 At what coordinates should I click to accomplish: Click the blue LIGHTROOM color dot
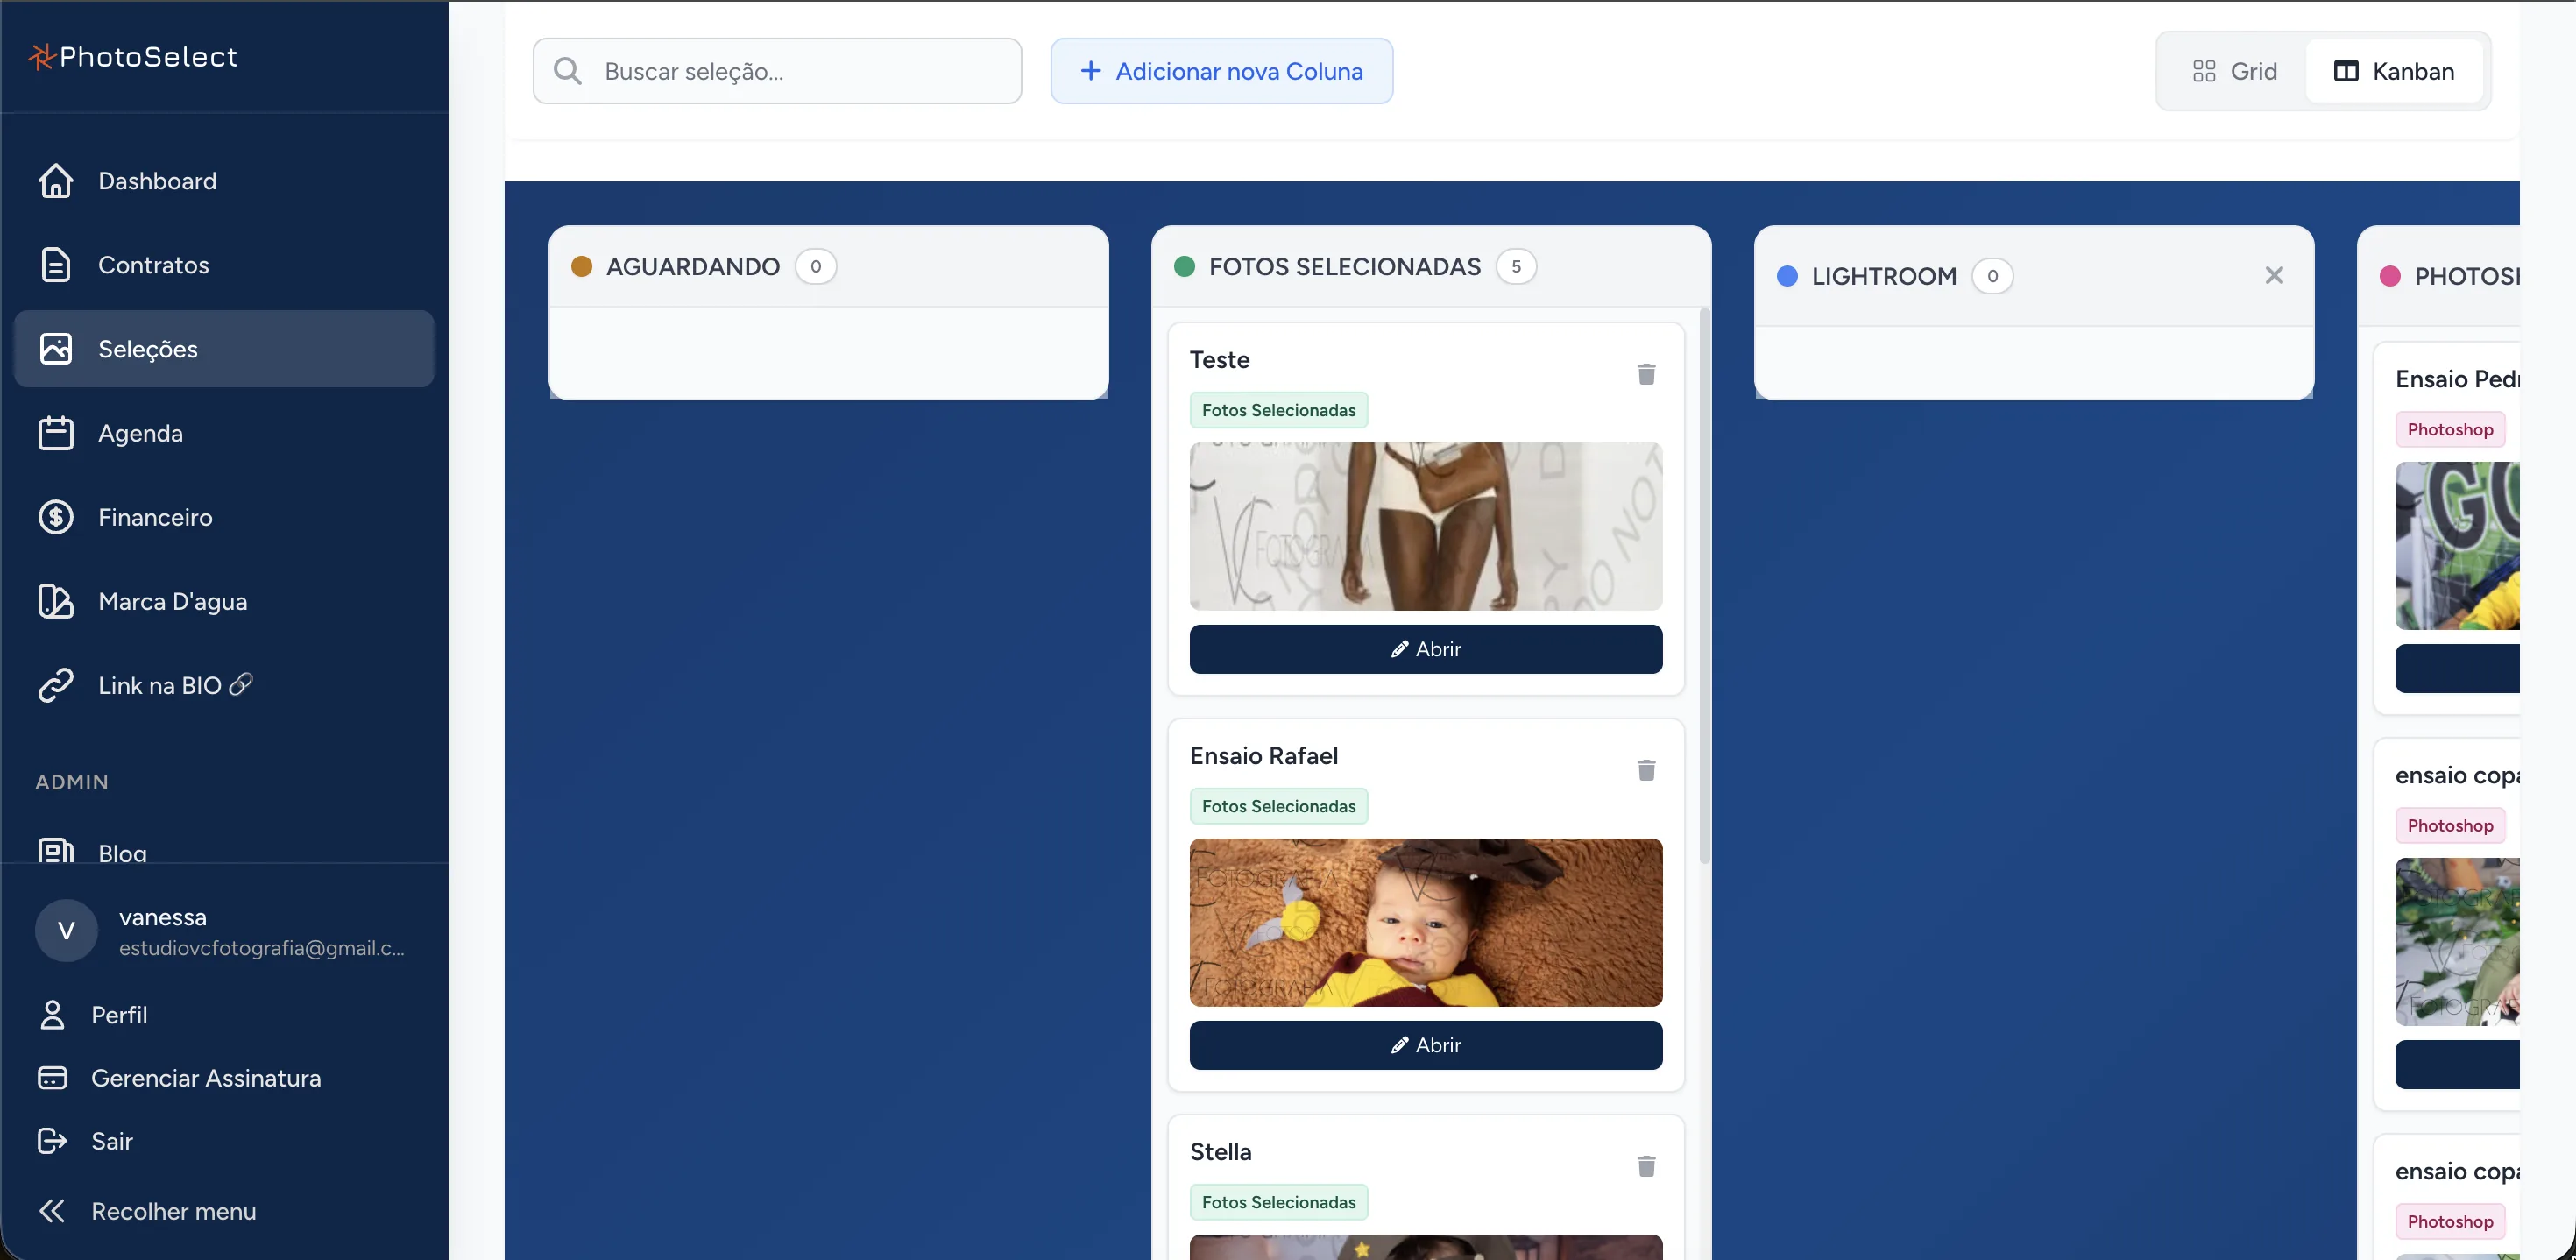click(1787, 276)
